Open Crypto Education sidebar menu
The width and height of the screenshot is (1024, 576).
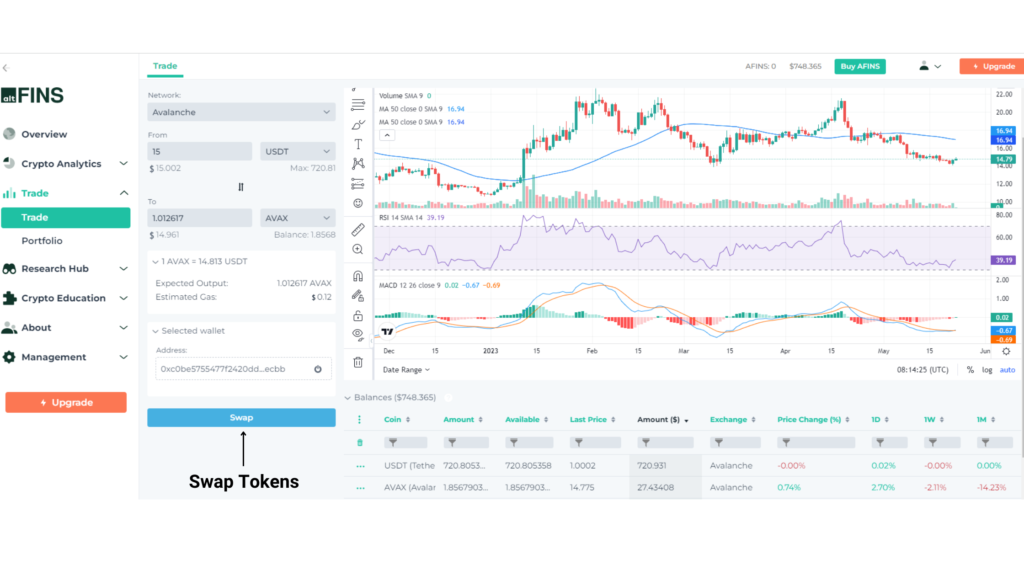pyautogui.click(x=65, y=298)
